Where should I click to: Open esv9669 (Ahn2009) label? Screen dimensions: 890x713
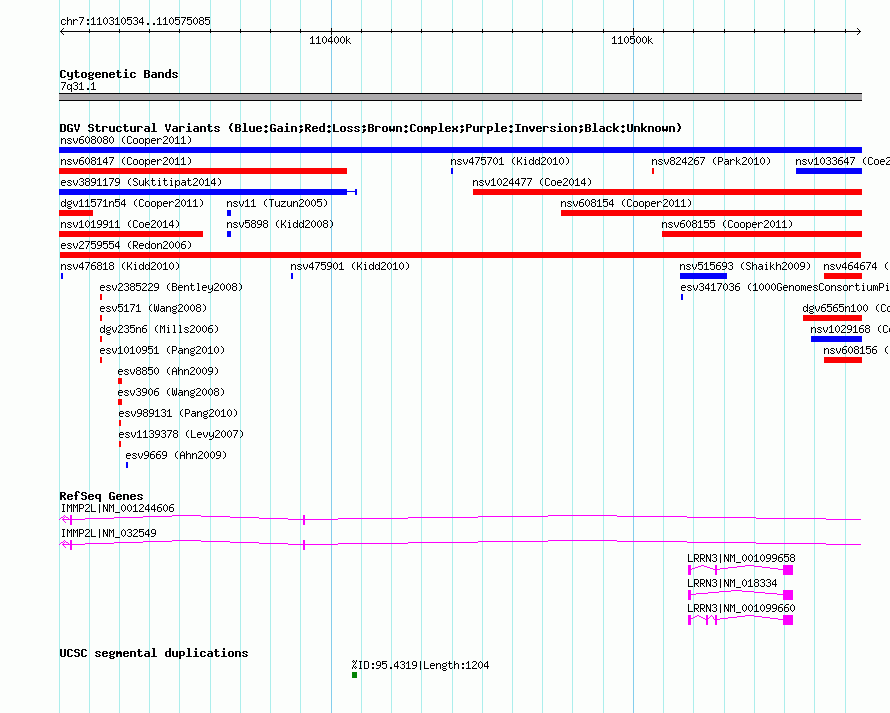176,455
